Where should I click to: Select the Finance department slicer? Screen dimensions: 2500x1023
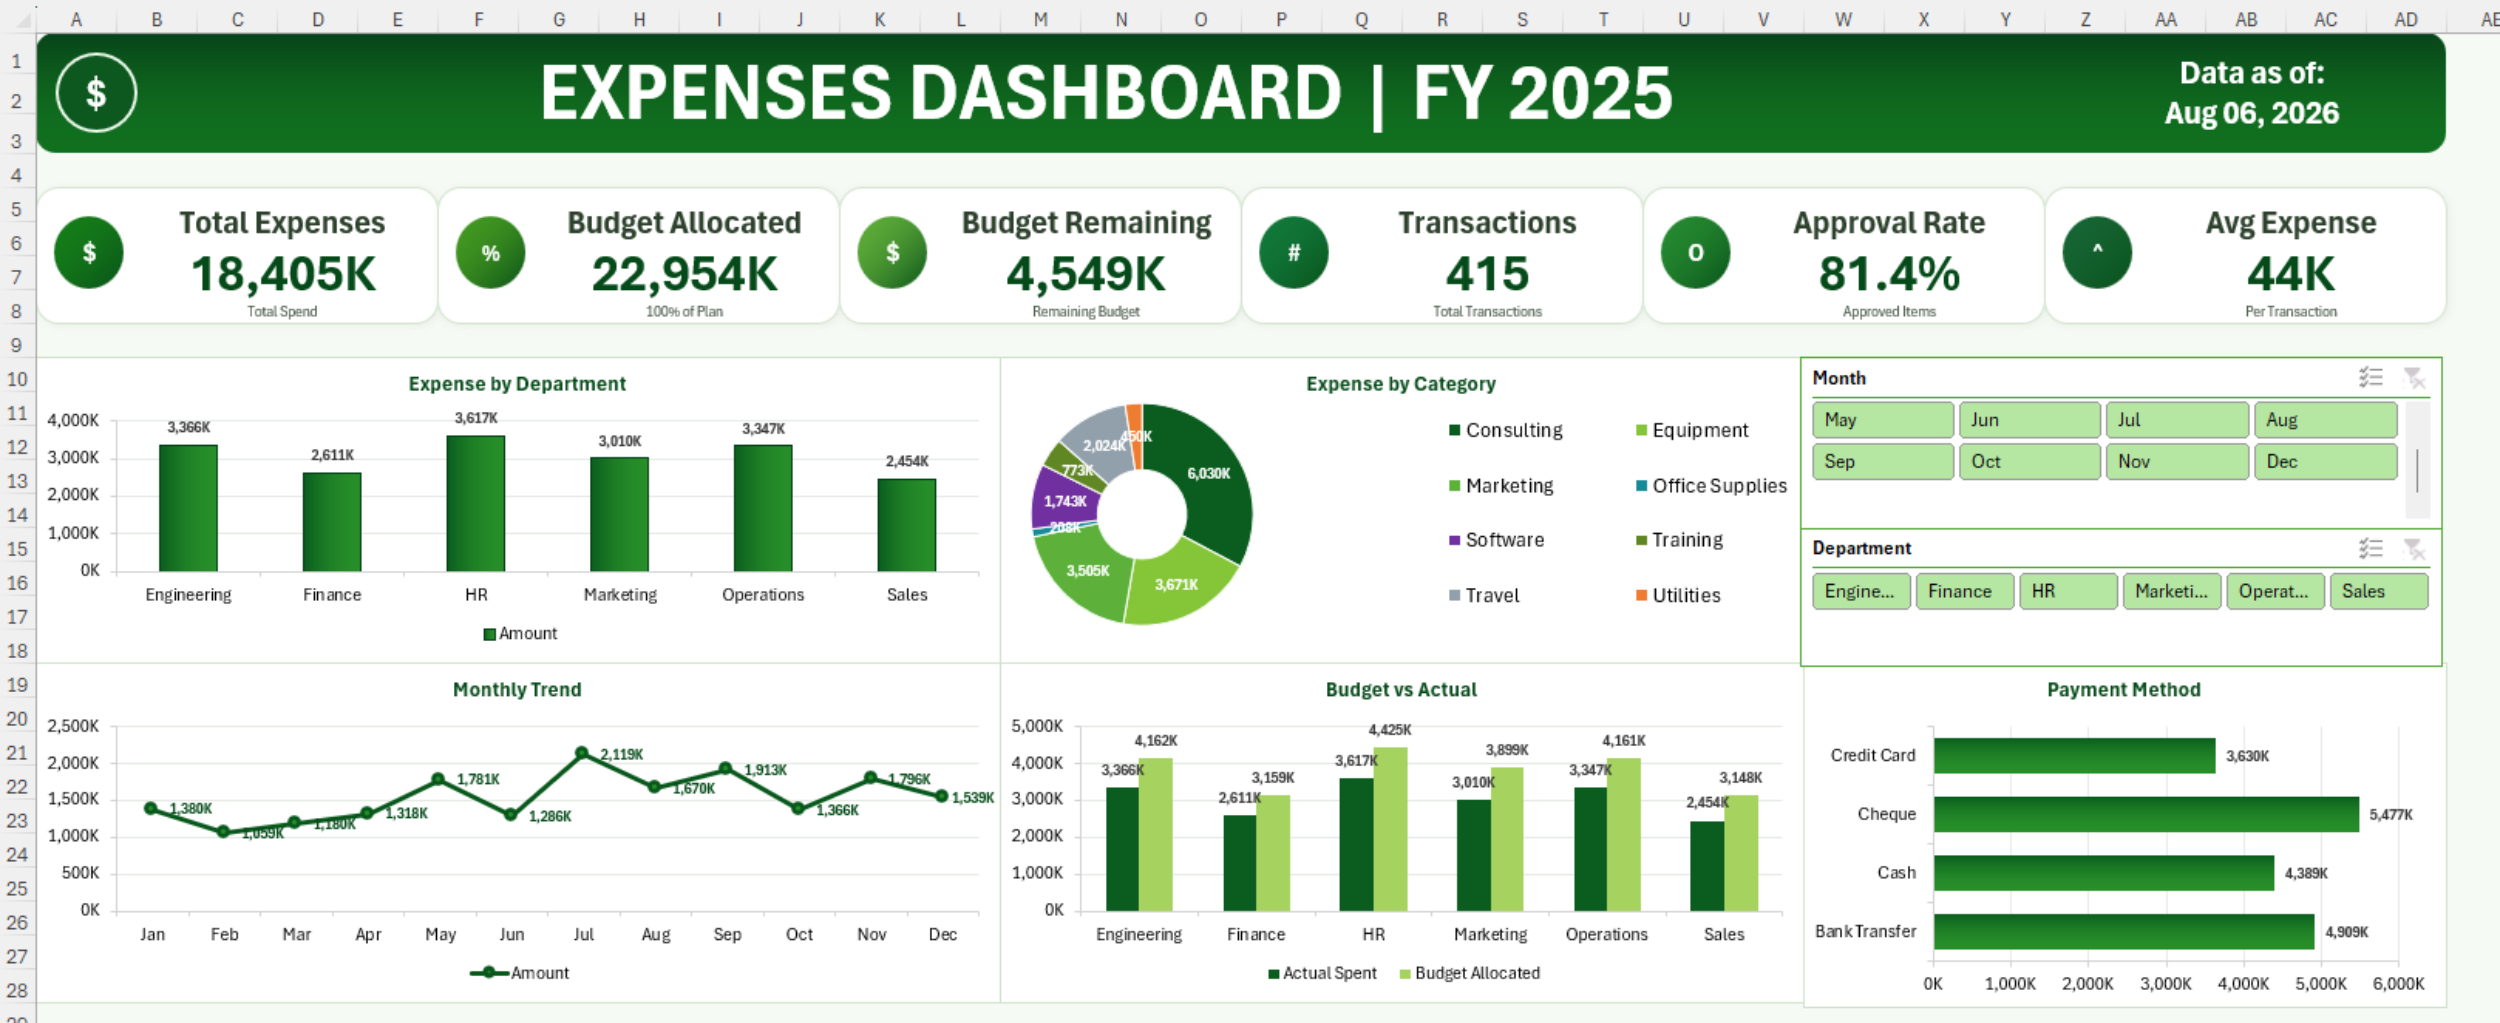[x=1964, y=591]
